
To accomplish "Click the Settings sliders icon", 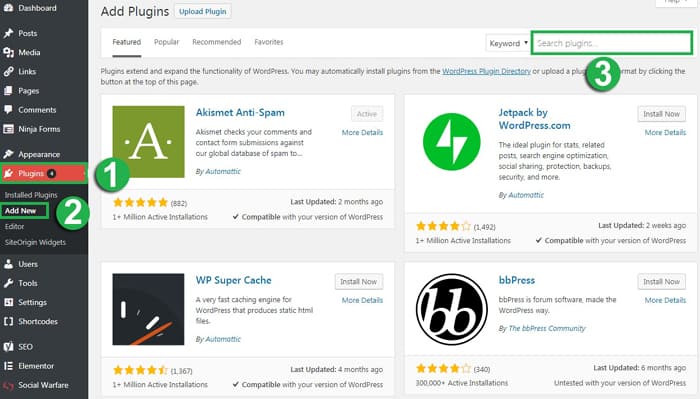I will coord(8,302).
